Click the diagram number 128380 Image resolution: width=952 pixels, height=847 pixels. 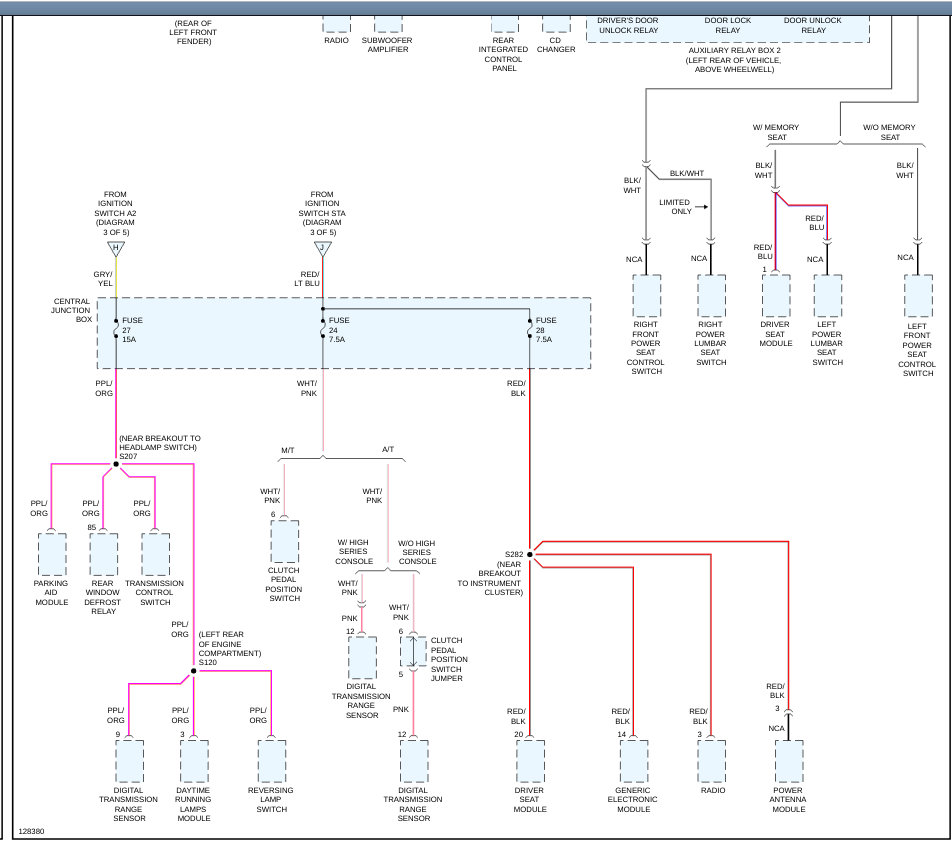(31, 831)
